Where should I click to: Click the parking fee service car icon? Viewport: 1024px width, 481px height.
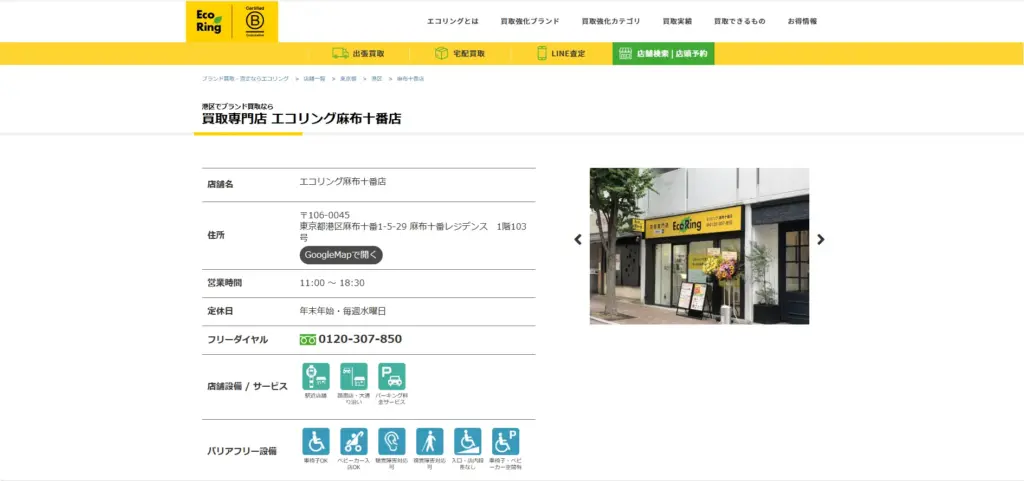[x=391, y=377]
